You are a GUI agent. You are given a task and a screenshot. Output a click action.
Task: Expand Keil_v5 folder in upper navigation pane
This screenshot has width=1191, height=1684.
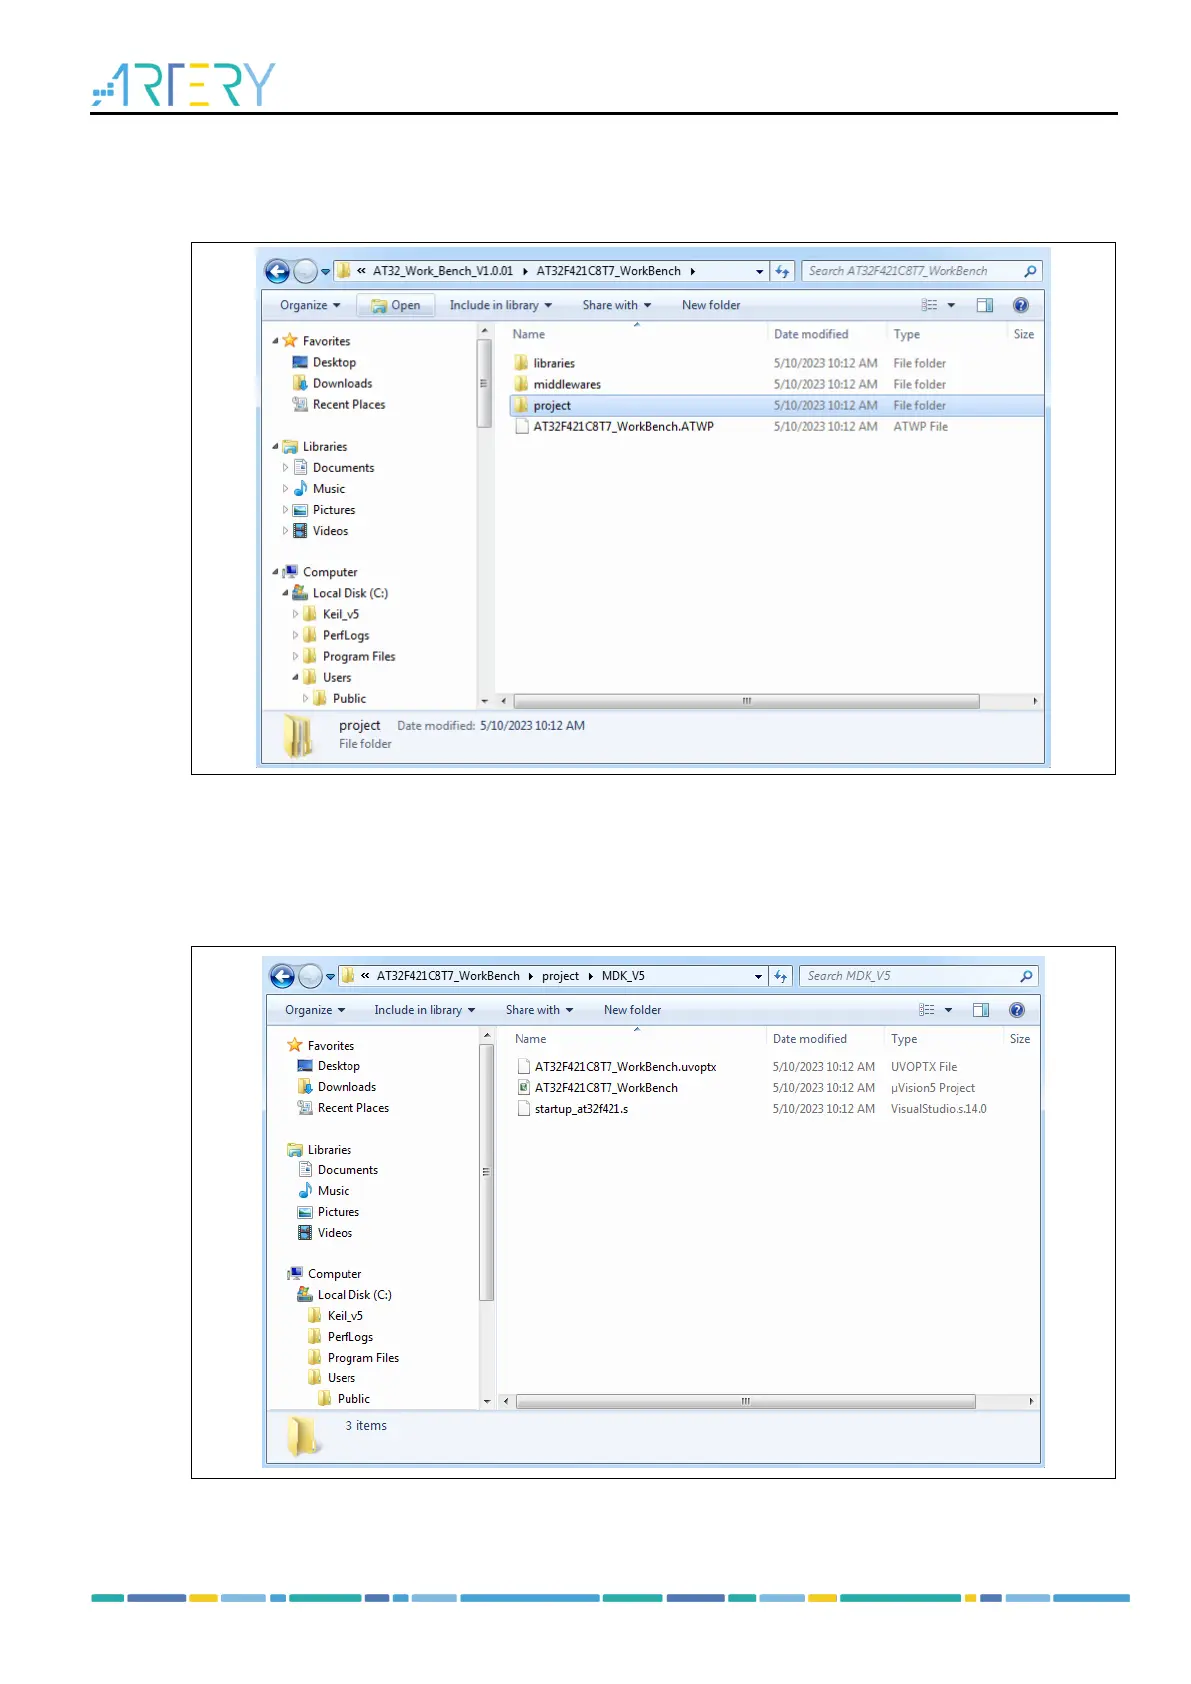pyautogui.click(x=296, y=614)
